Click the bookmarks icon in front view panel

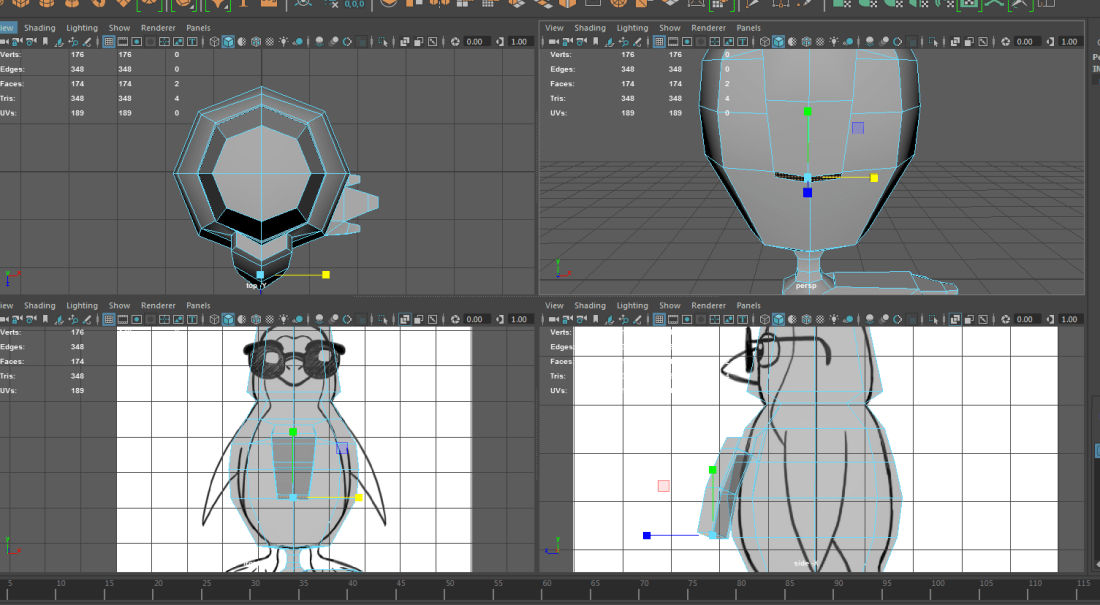click(46, 320)
